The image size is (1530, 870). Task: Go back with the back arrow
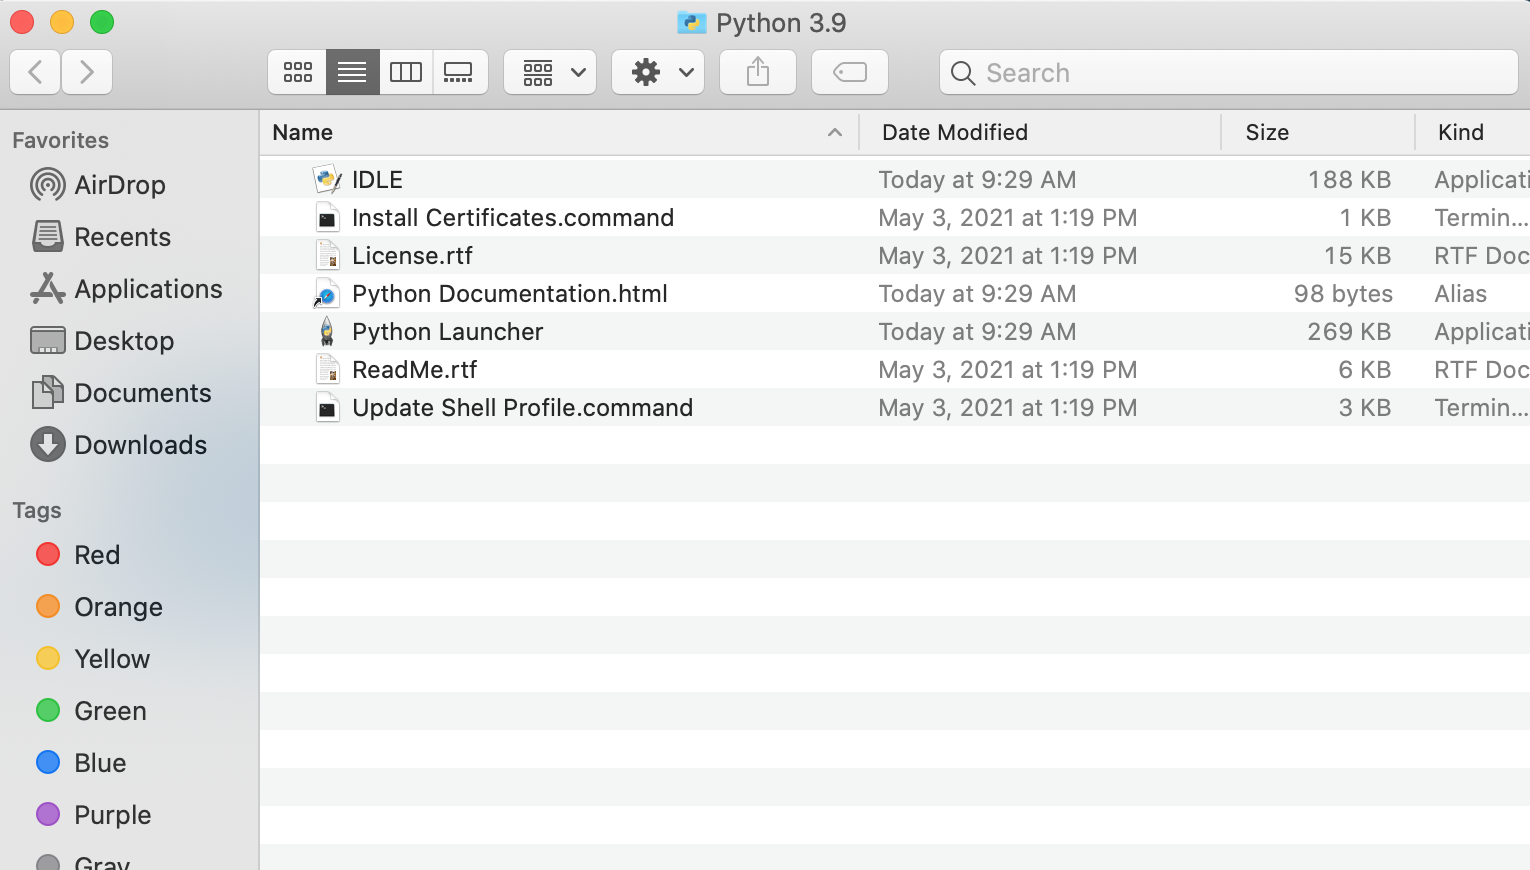tap(35, 72)
